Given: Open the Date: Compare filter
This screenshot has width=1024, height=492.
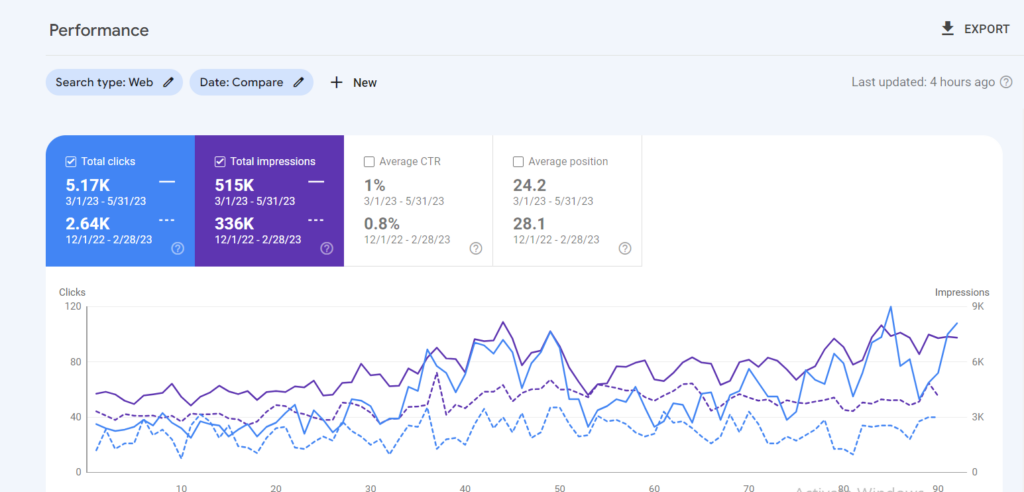Looking at the screenshot, I should tap(243, 82).
